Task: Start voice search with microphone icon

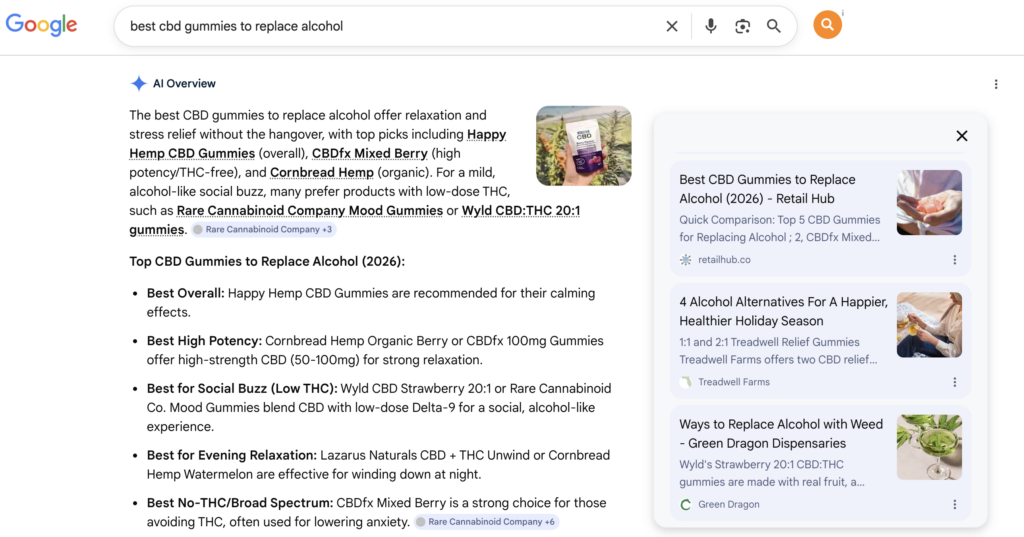Action: (711, 26)
